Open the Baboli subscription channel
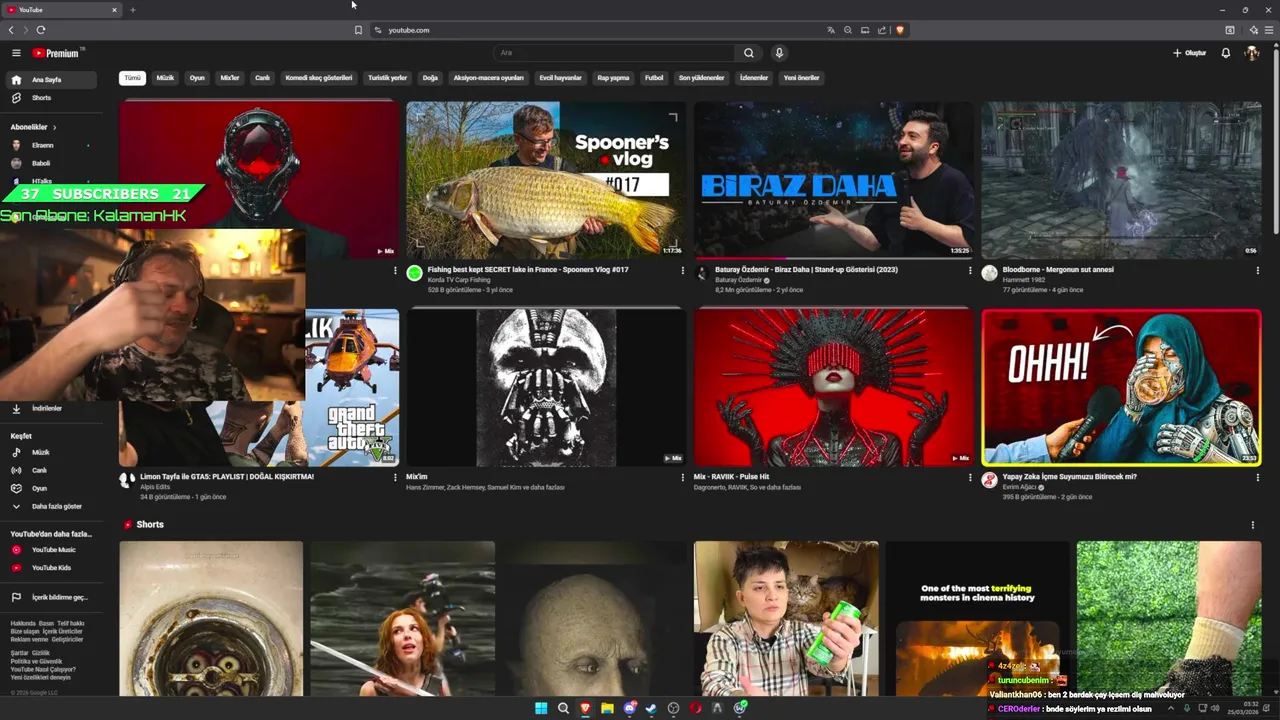The height and width of the screenshot is (720, 1280). point(53,163)
